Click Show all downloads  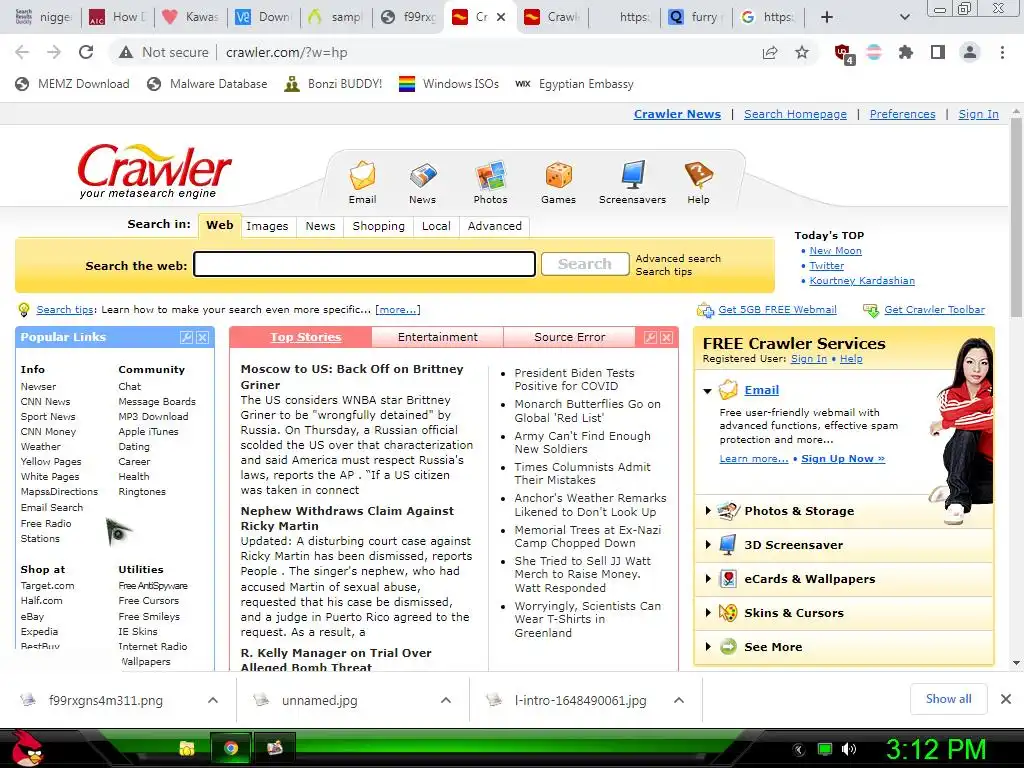pyautogui.click(x=948, y=699)
